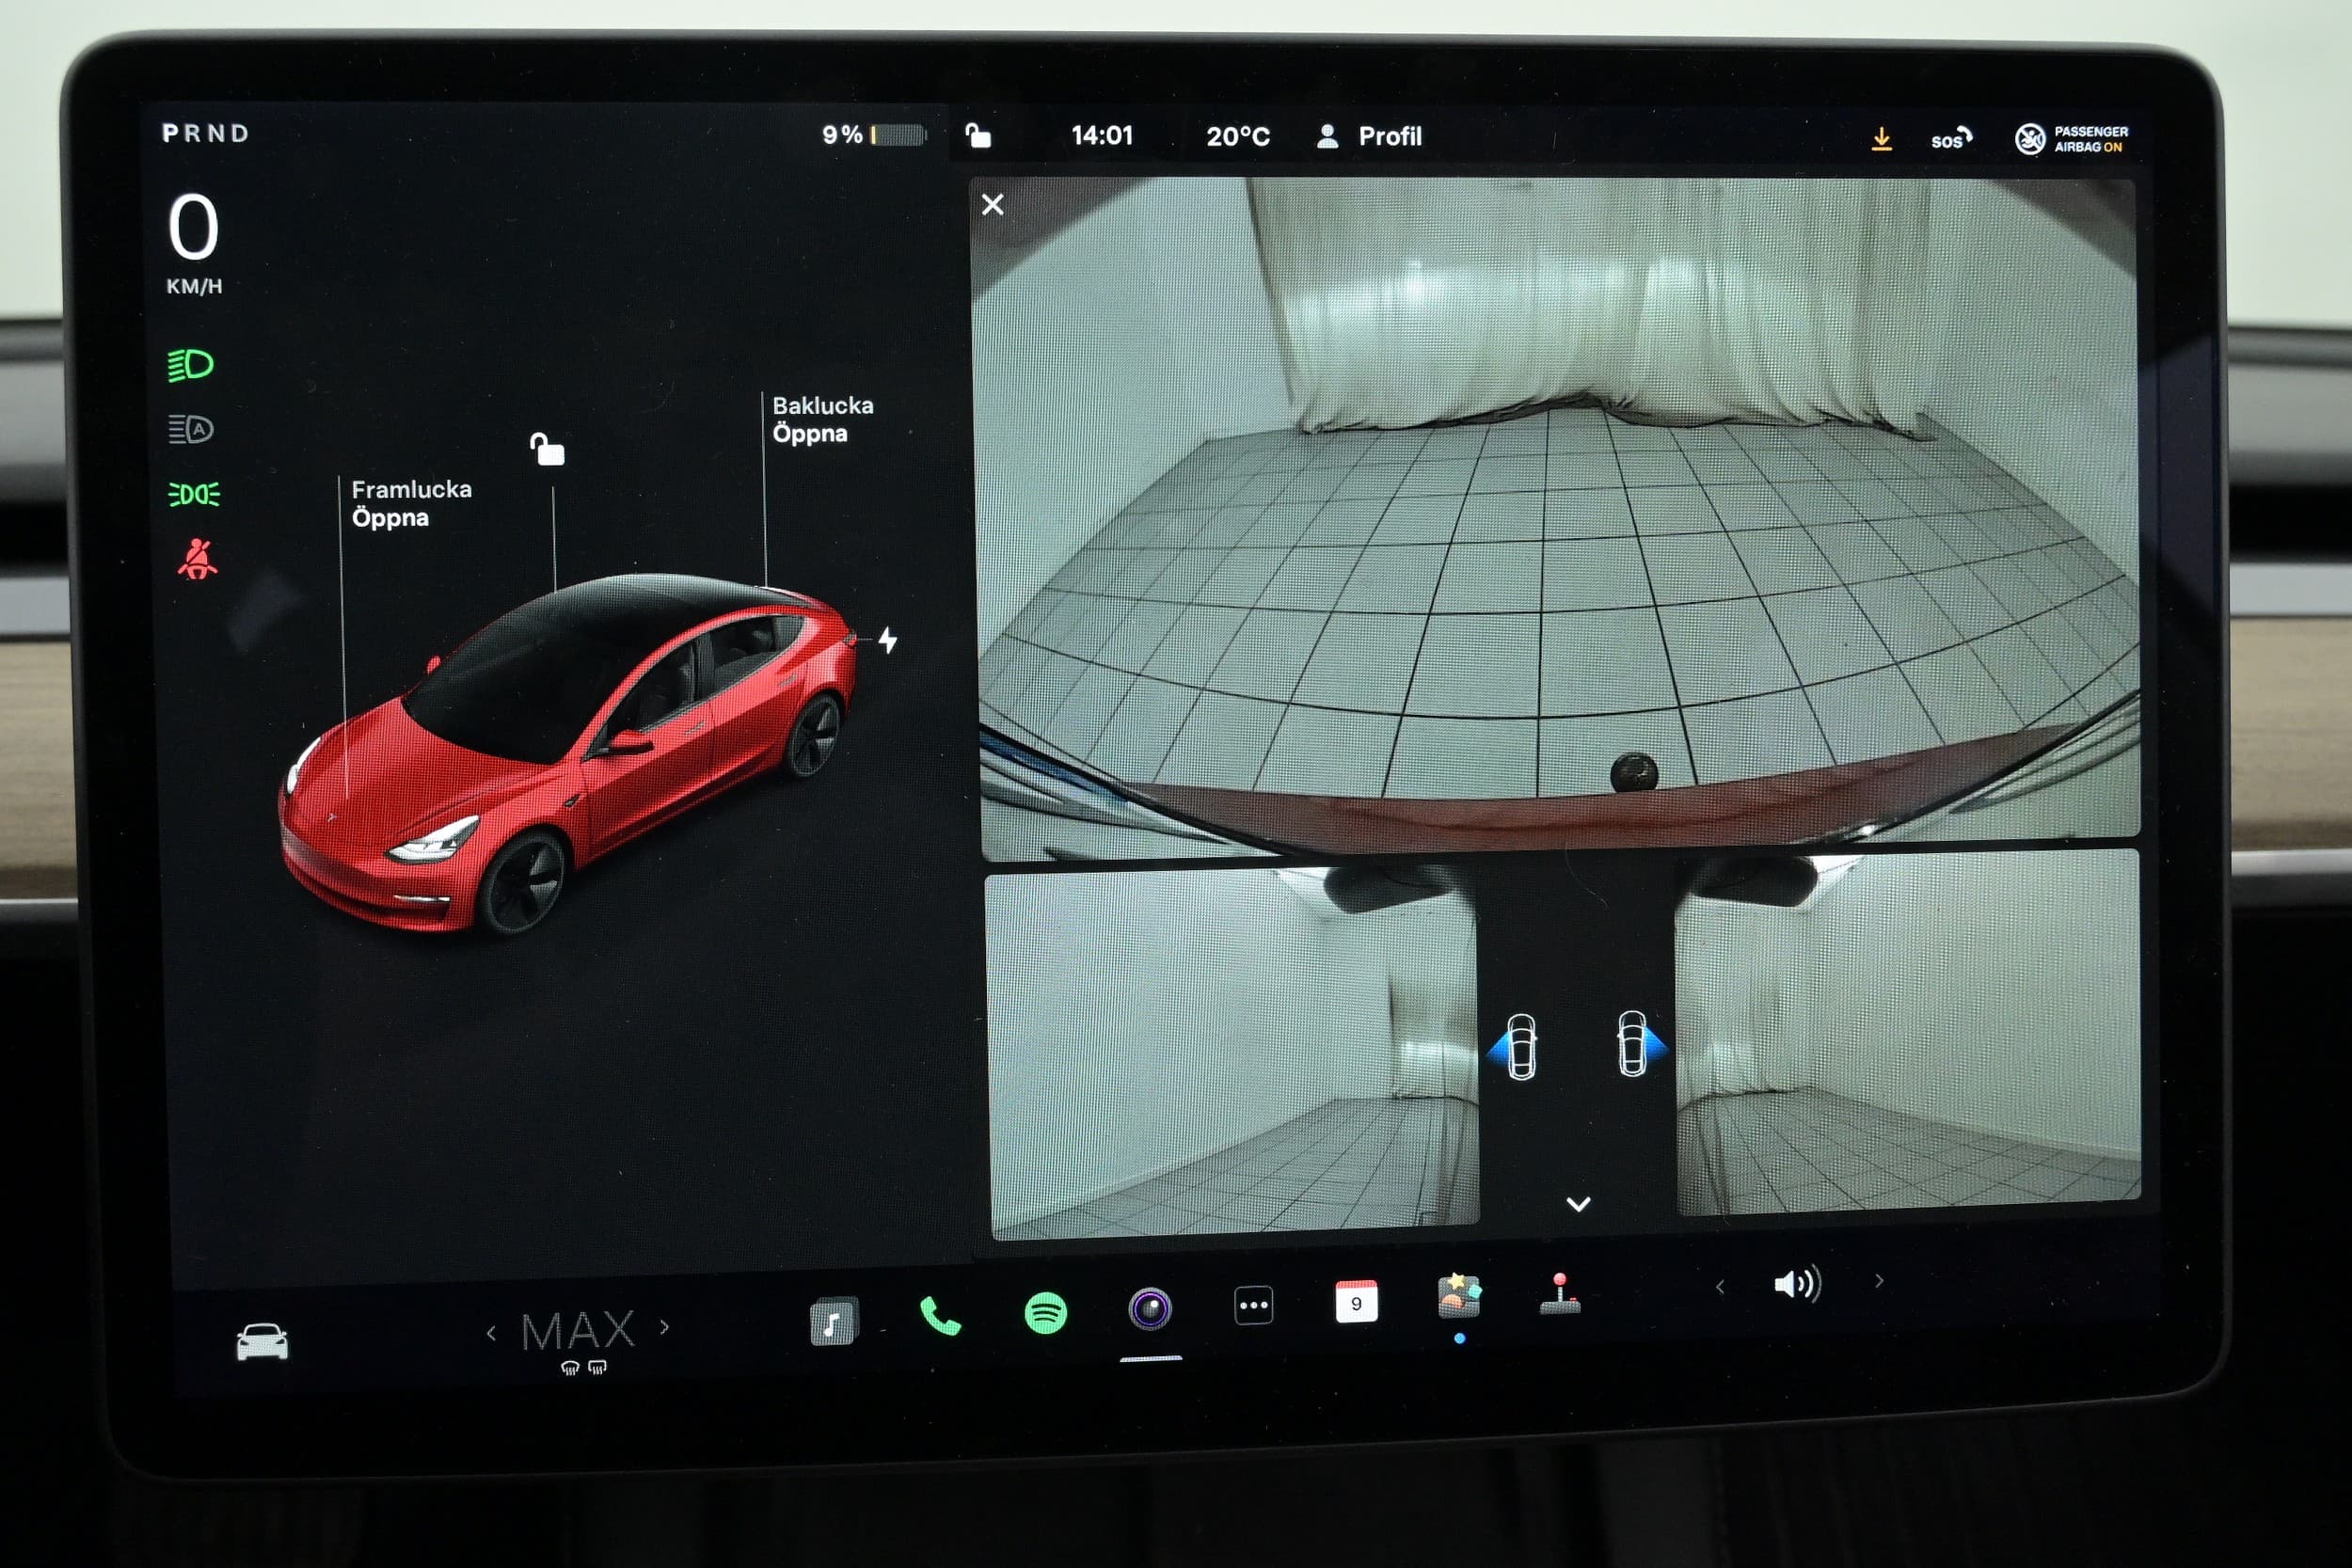Tap the MAX temperature setting
The image size is (2352, 1568).
coord(578,1330)
